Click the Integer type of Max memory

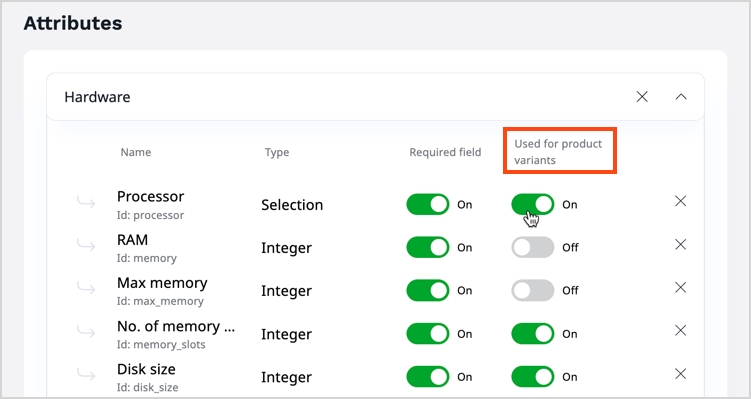point(286,291)
